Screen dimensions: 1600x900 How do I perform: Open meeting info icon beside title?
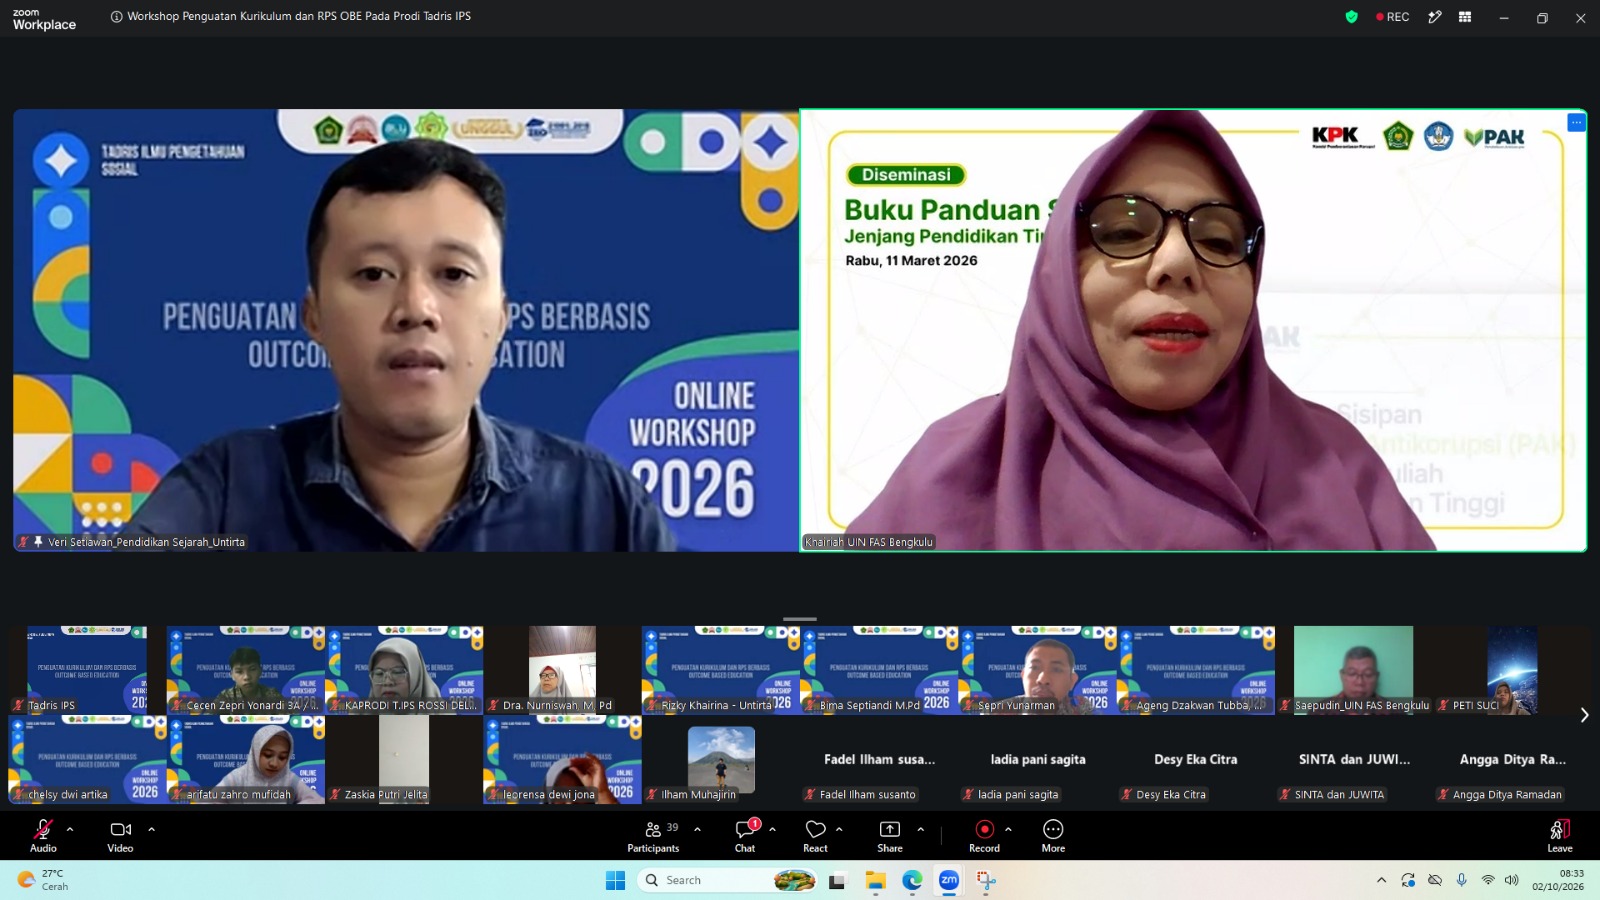pos(117,17)
